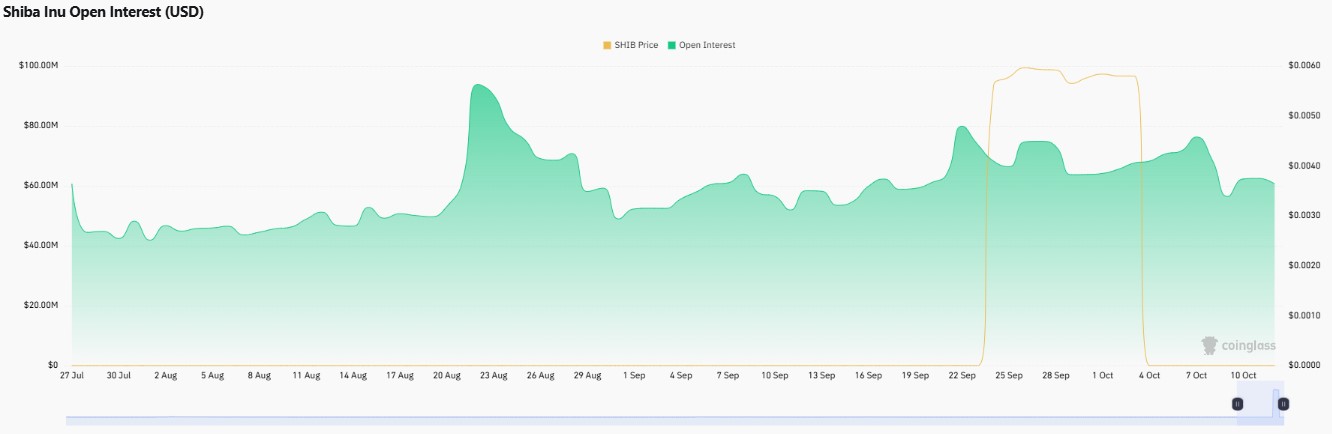
Task: Click the 19 Sep date label
Action: tap(915, 375)
